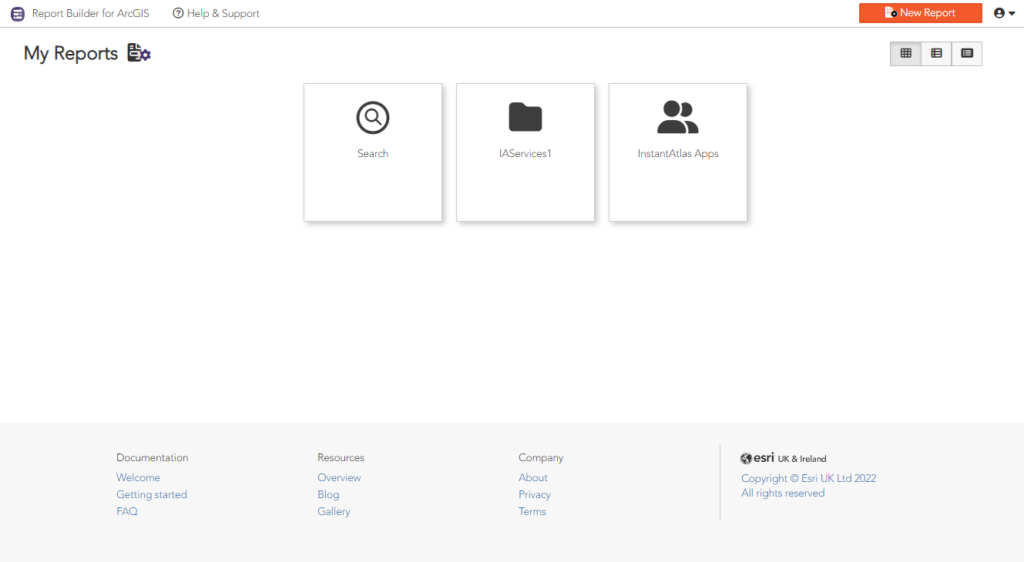
Task: Select the Search tile label
Action: point(373,153)
